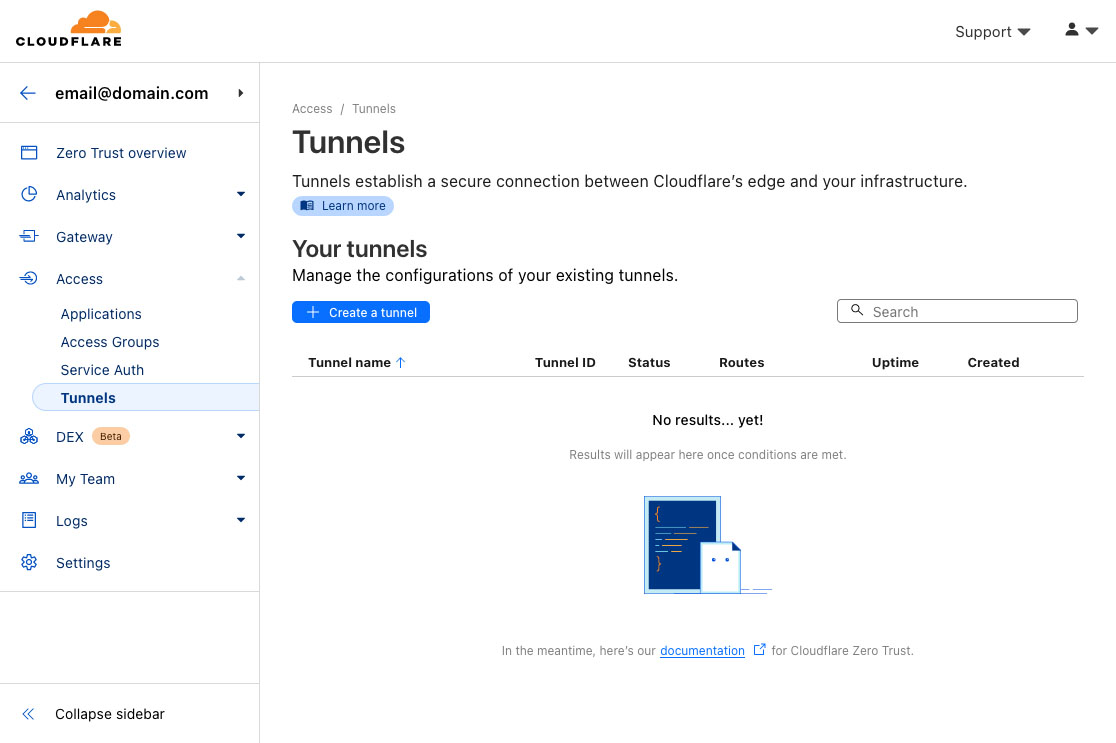Collapse the Access section
1116x743 pixels.
(240, 279)
